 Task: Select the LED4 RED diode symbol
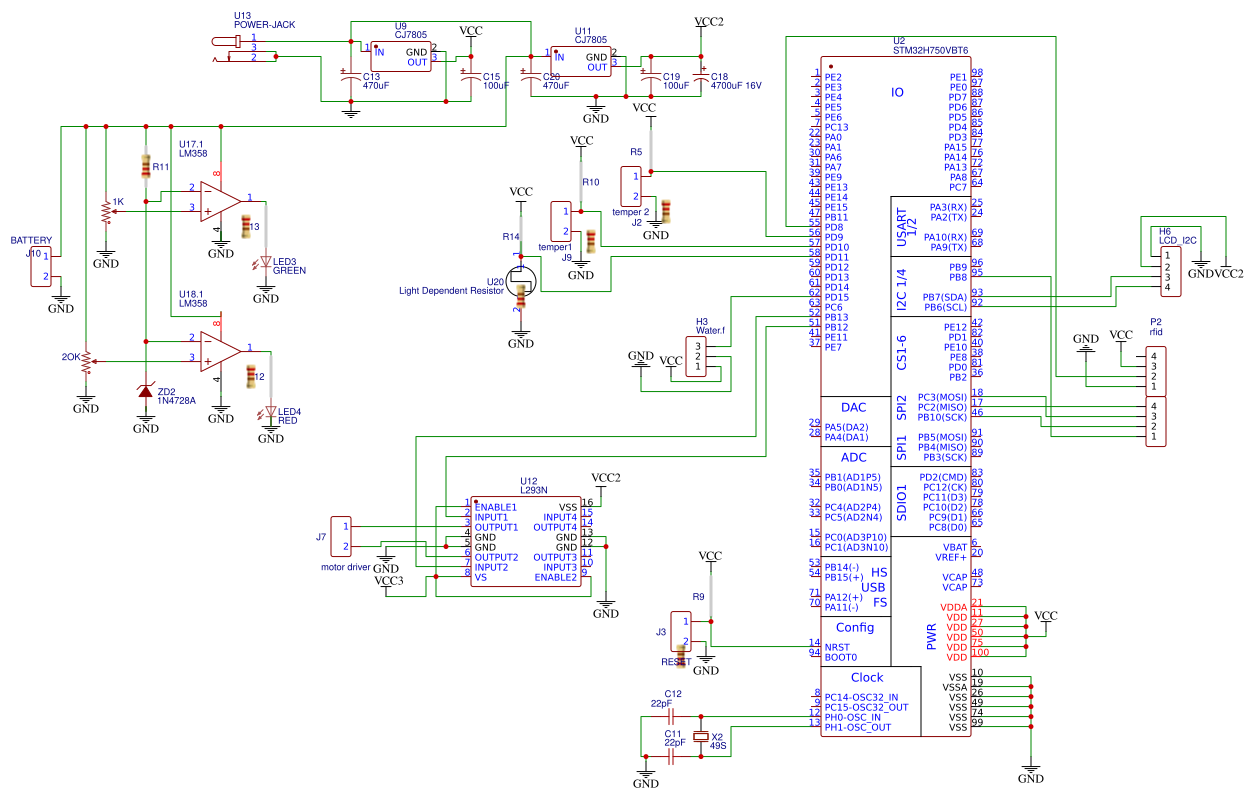272,410
